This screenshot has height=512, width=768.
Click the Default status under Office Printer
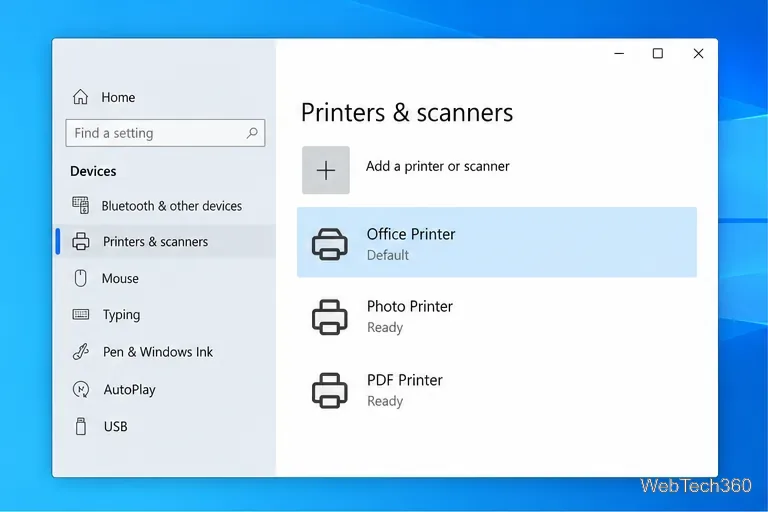tap(388, 255)
